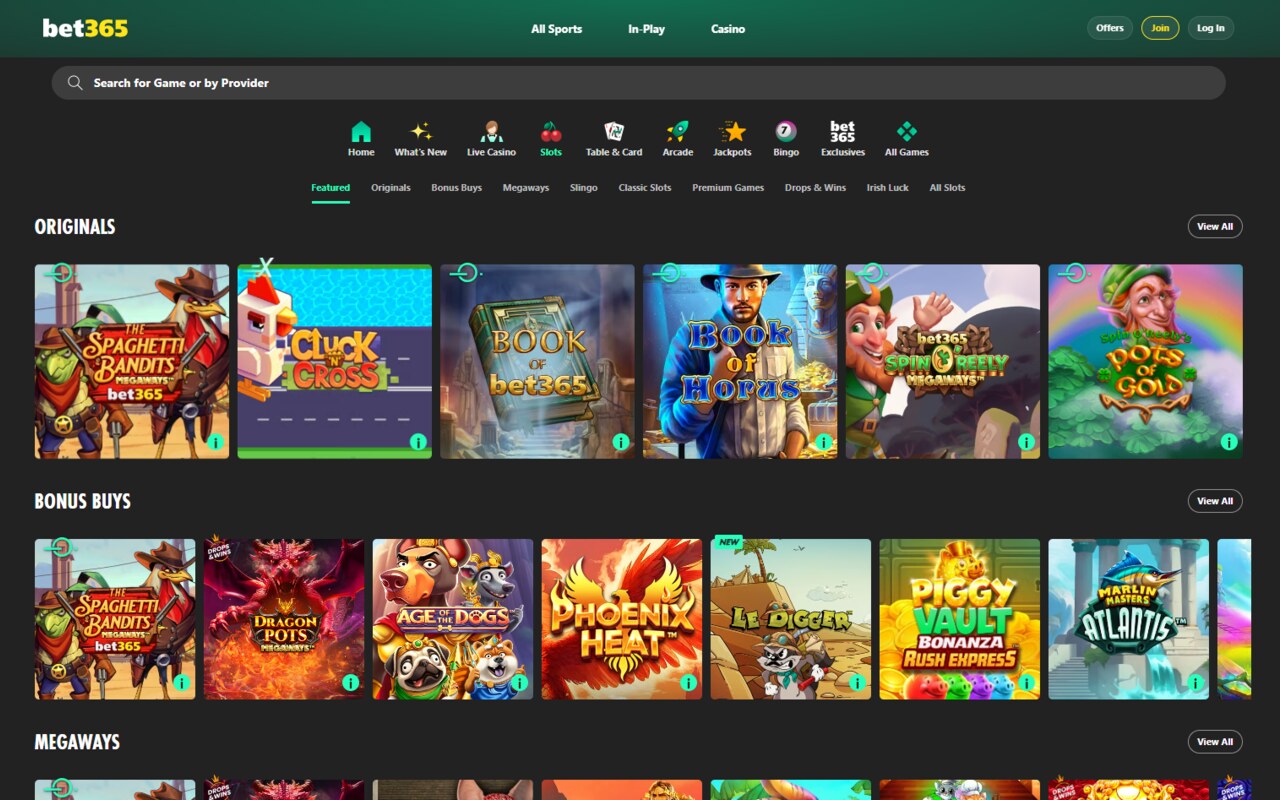Image resolution: width=1280 pixels, height=800 pixels.
Task: Open the Live Casino category icon
Action: click(x=491, y=132)
